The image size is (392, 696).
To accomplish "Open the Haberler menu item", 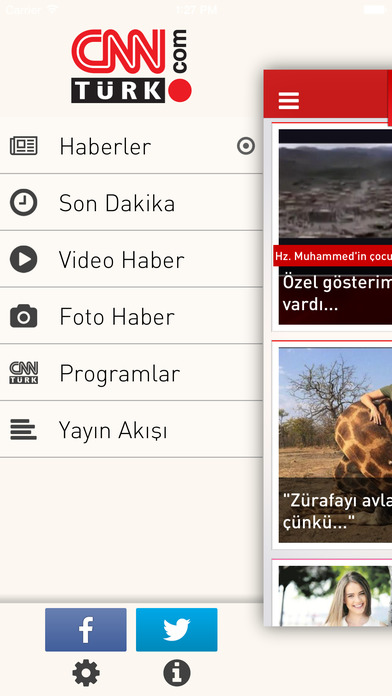I will (131, 146).
